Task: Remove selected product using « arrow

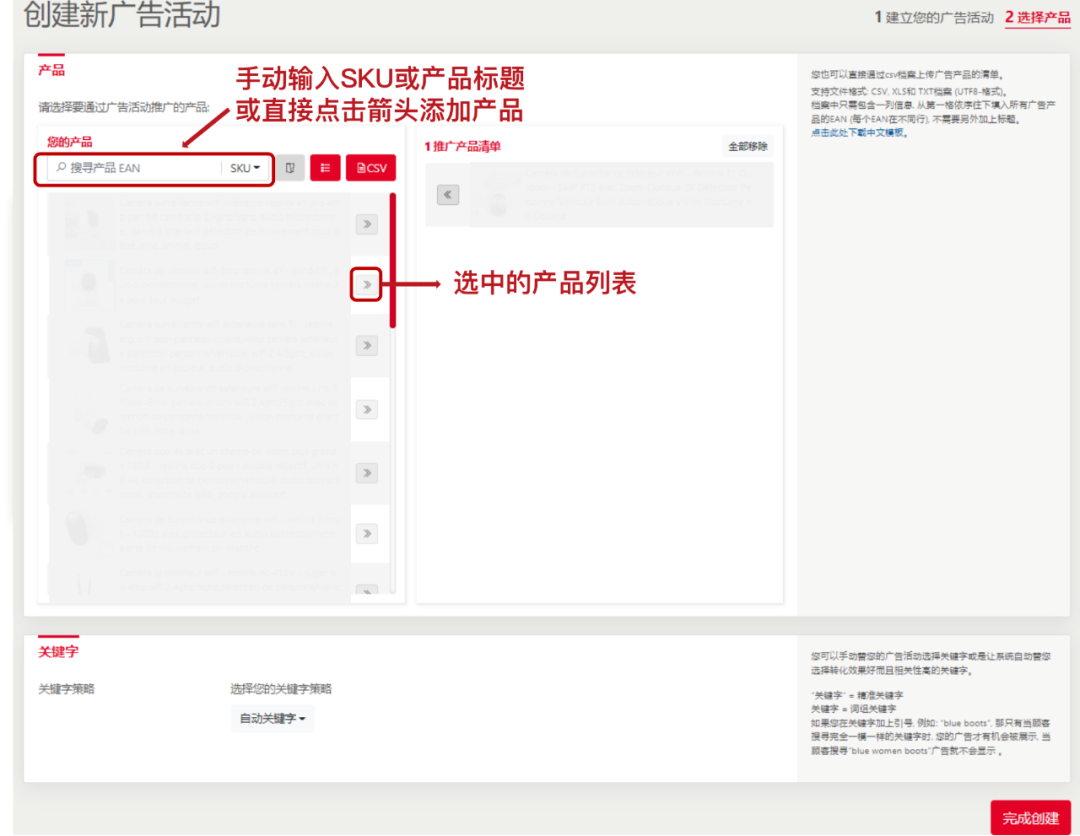Action: click(447, 194)
